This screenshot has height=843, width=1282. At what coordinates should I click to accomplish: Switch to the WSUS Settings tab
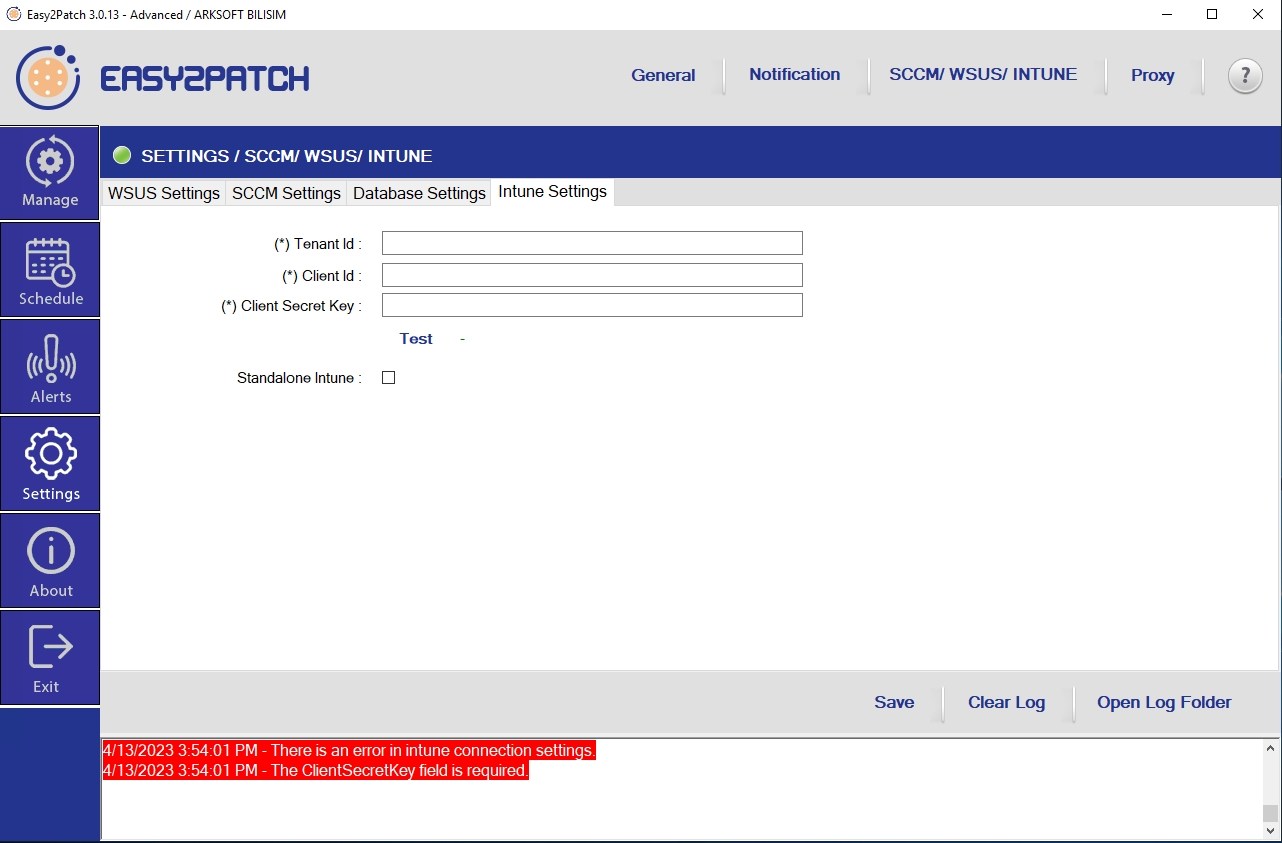tap(164, 193)
